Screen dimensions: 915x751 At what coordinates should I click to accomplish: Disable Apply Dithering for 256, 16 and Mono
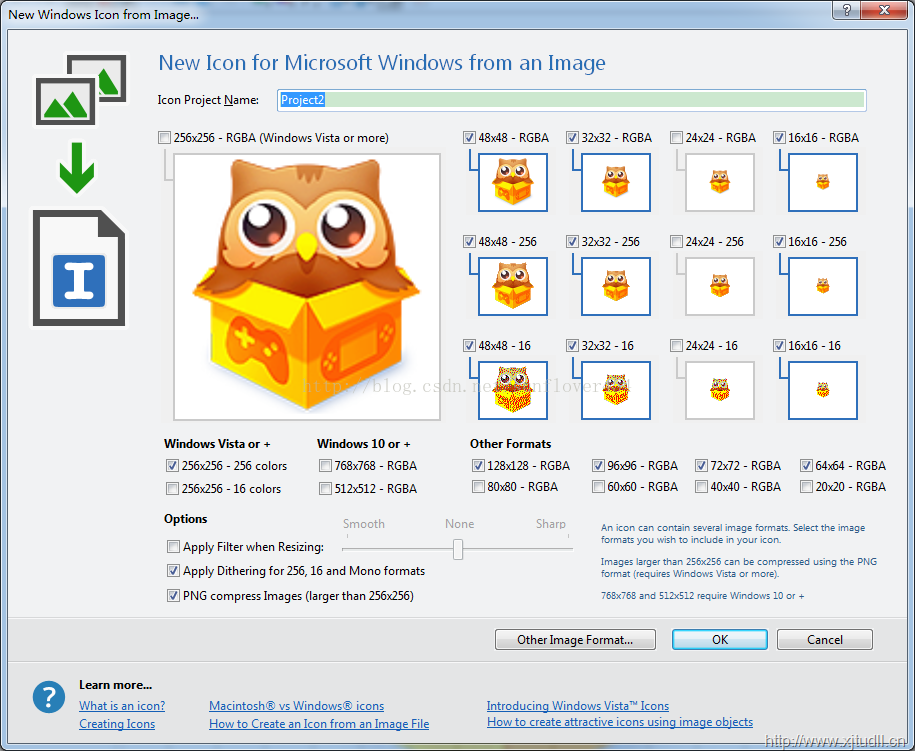click(174, 571)
